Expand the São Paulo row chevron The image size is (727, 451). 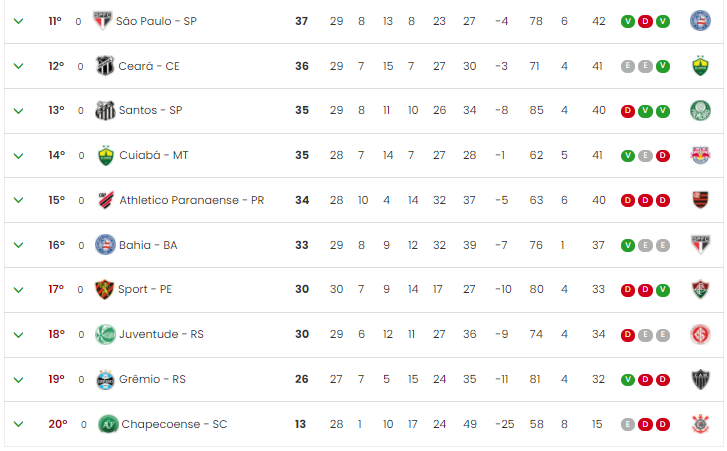point(19,21)
